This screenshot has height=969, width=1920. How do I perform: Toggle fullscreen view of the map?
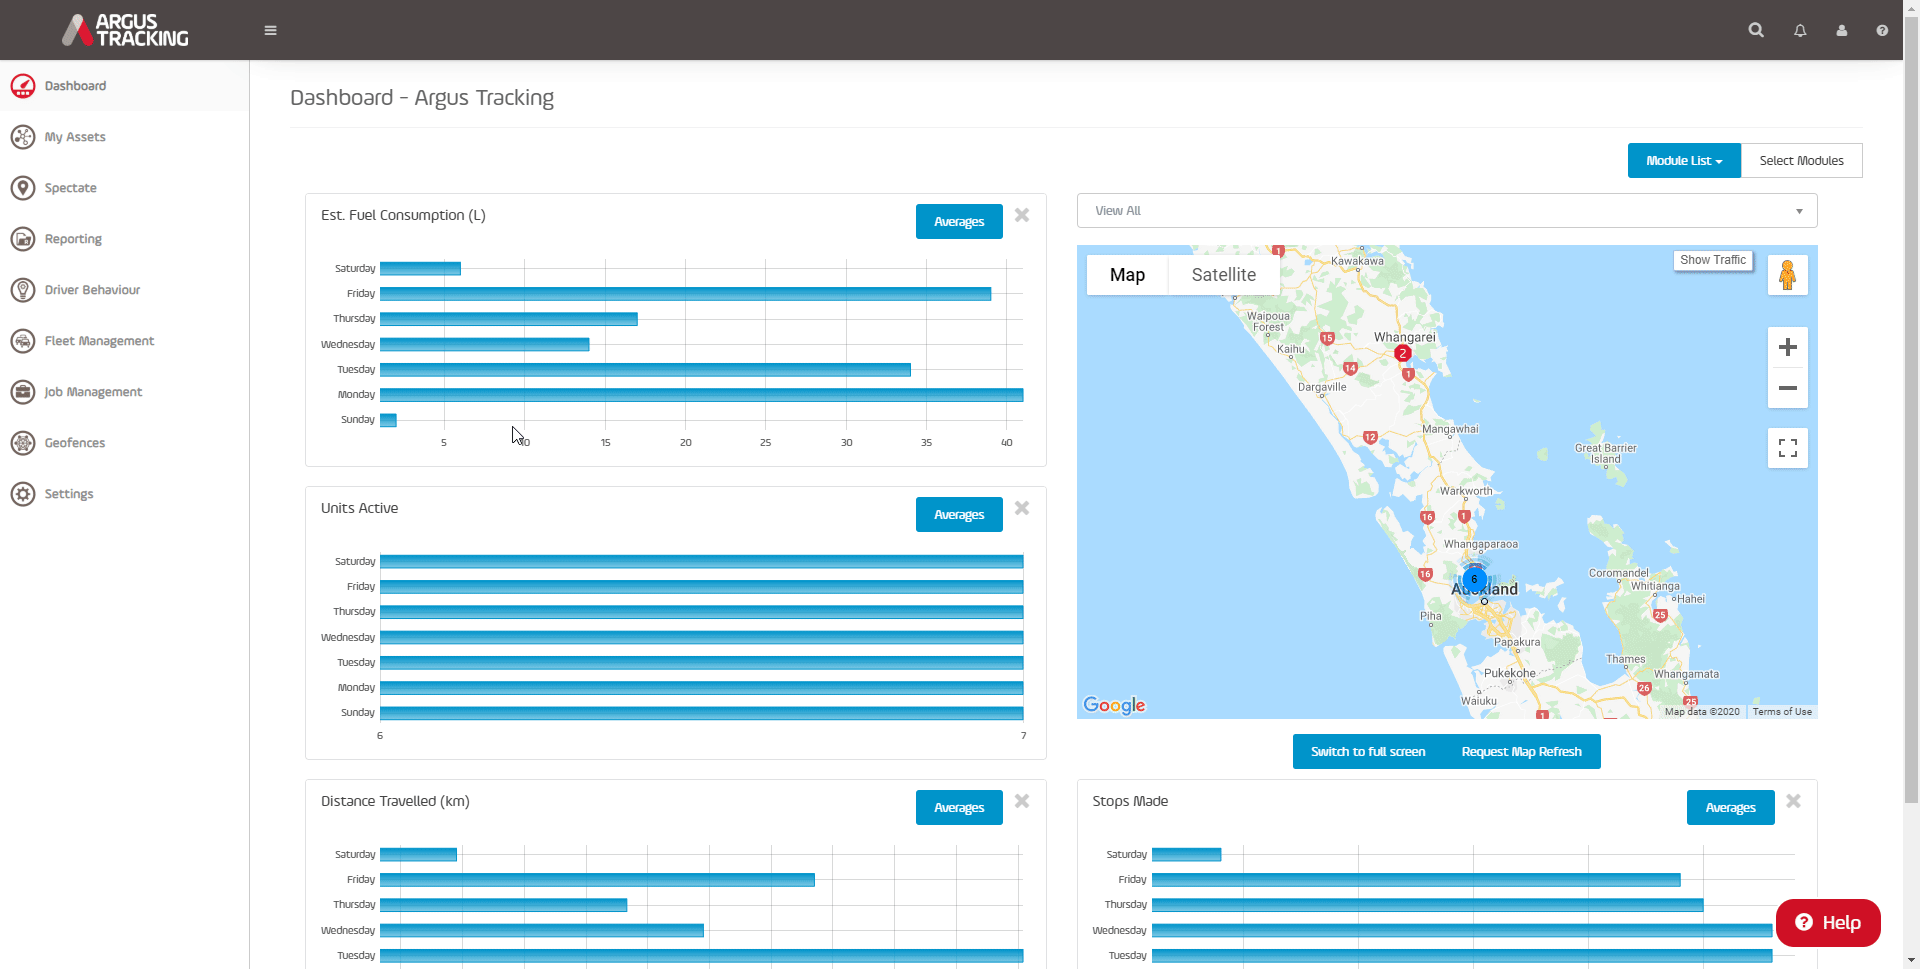coord(1787,448)
